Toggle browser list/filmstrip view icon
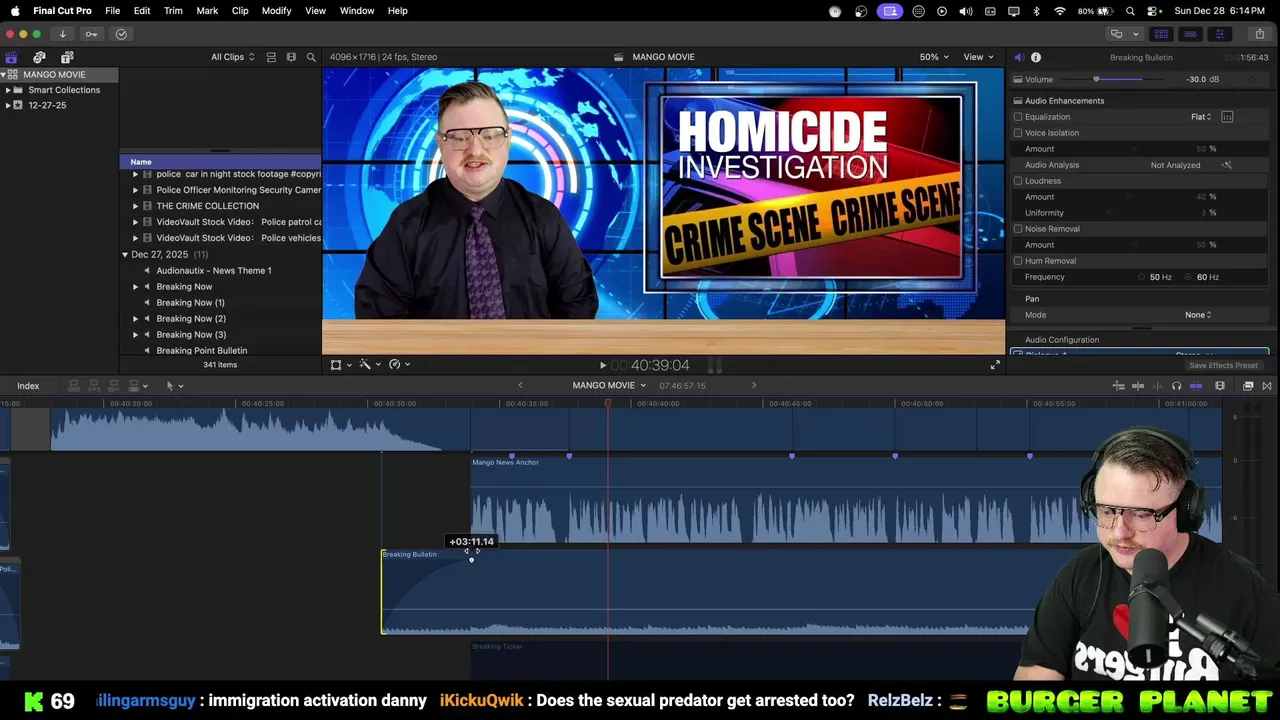The image size is (1280, 720). [271, 57]
